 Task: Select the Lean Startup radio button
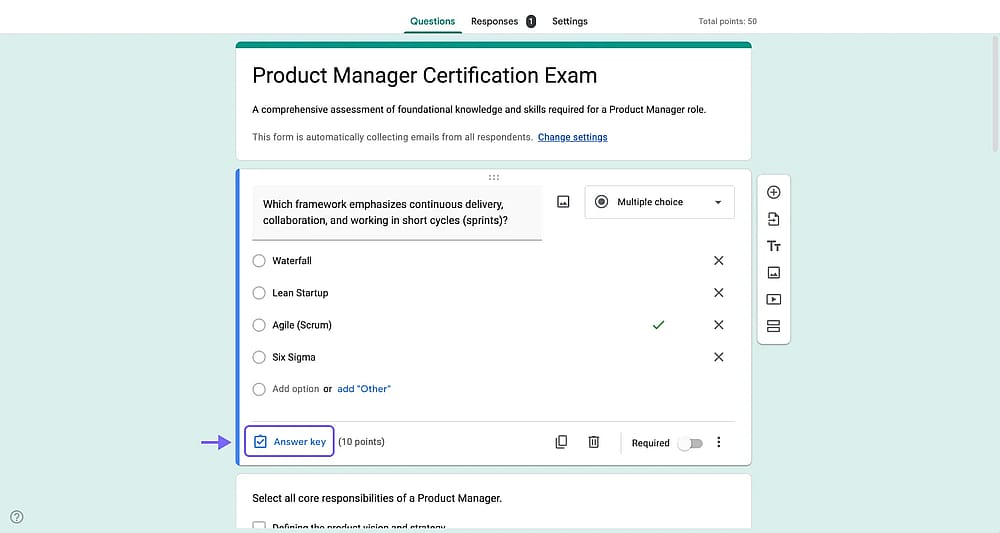click(x=259, y=293)
